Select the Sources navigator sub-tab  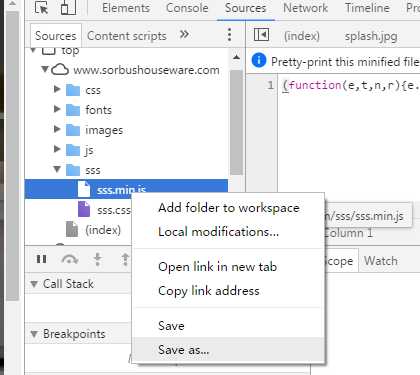coord(56,36)
